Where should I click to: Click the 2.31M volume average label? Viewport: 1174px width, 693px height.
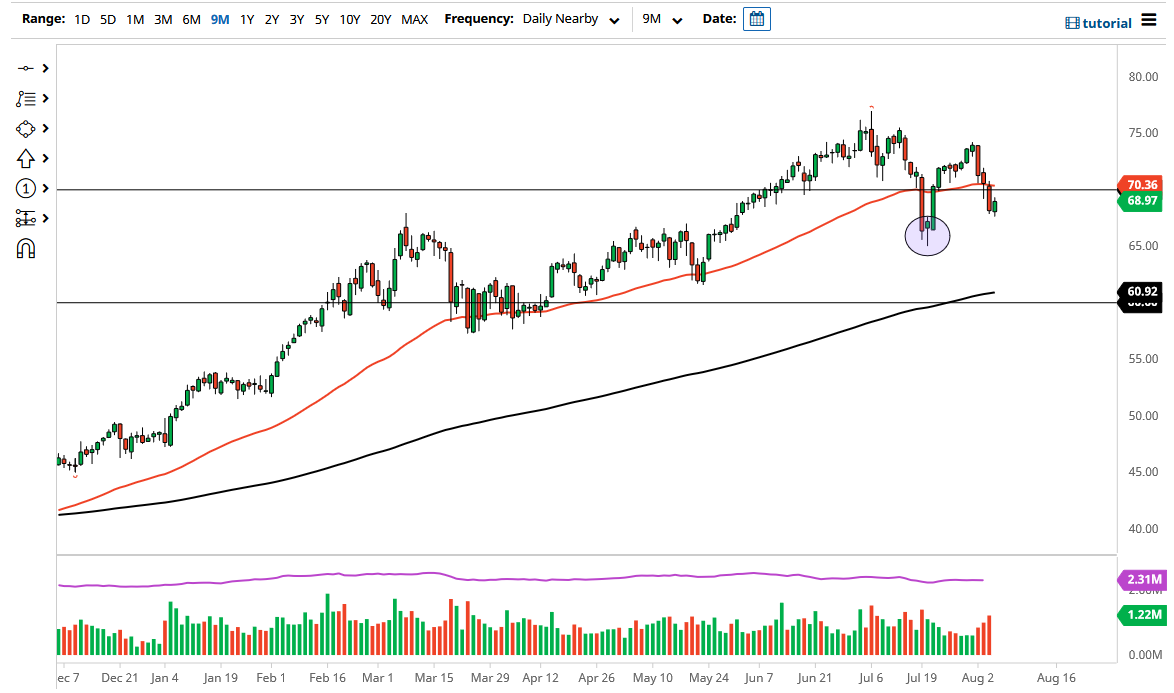click(1143, 579)
